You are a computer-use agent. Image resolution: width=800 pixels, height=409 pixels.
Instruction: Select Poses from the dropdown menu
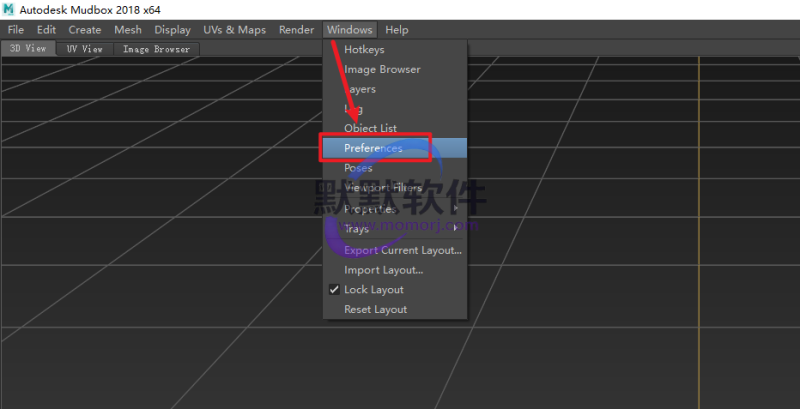pyautogui.click(x=358, y=169)
